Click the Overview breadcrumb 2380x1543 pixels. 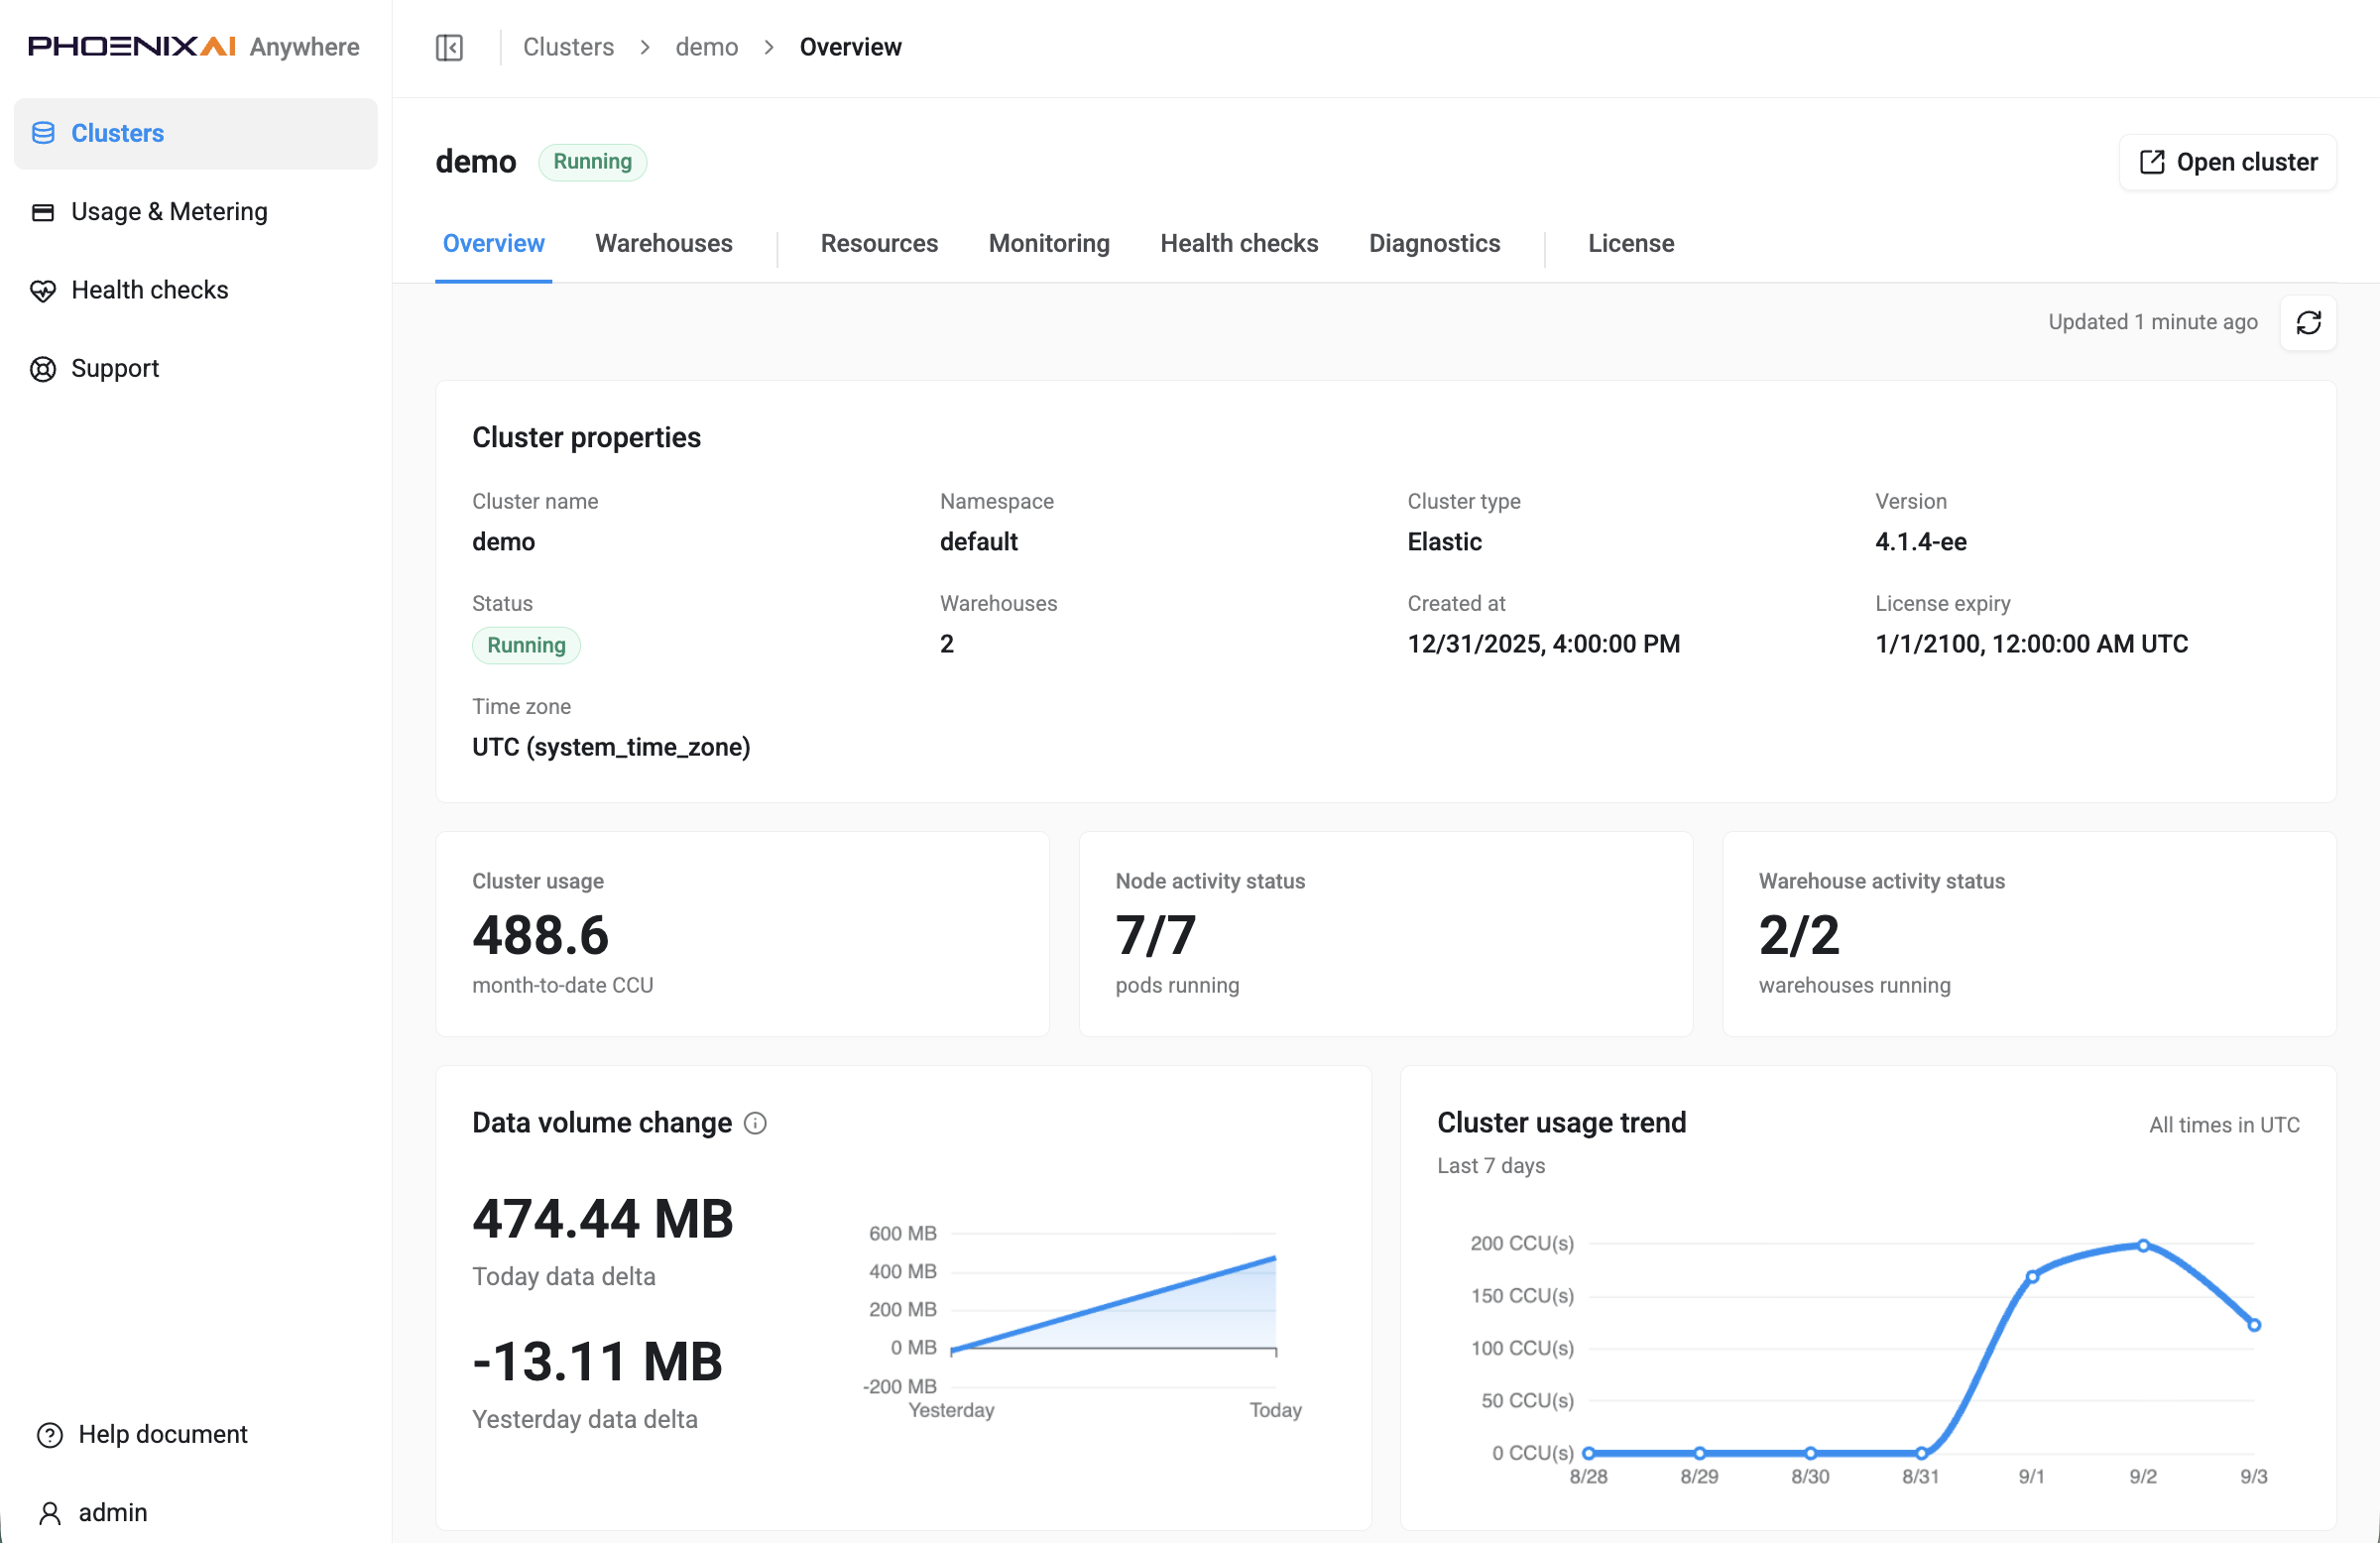850,47
